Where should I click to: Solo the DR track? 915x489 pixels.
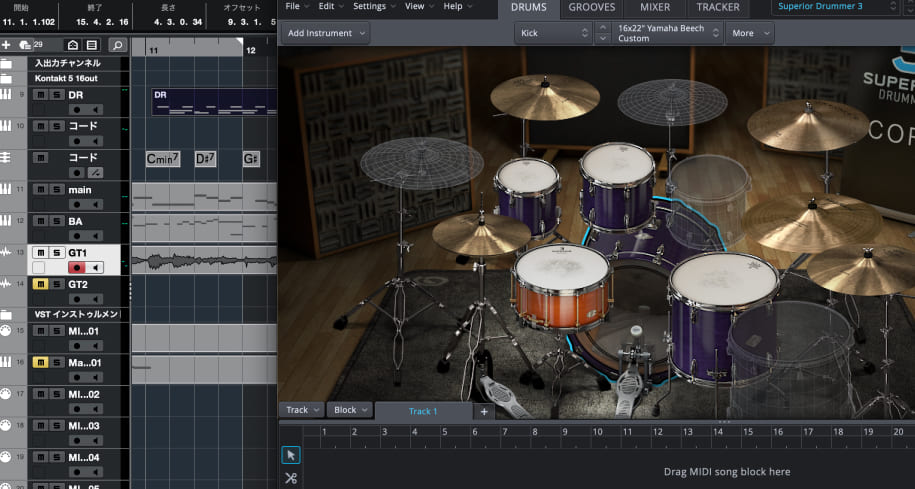point(57,95)
